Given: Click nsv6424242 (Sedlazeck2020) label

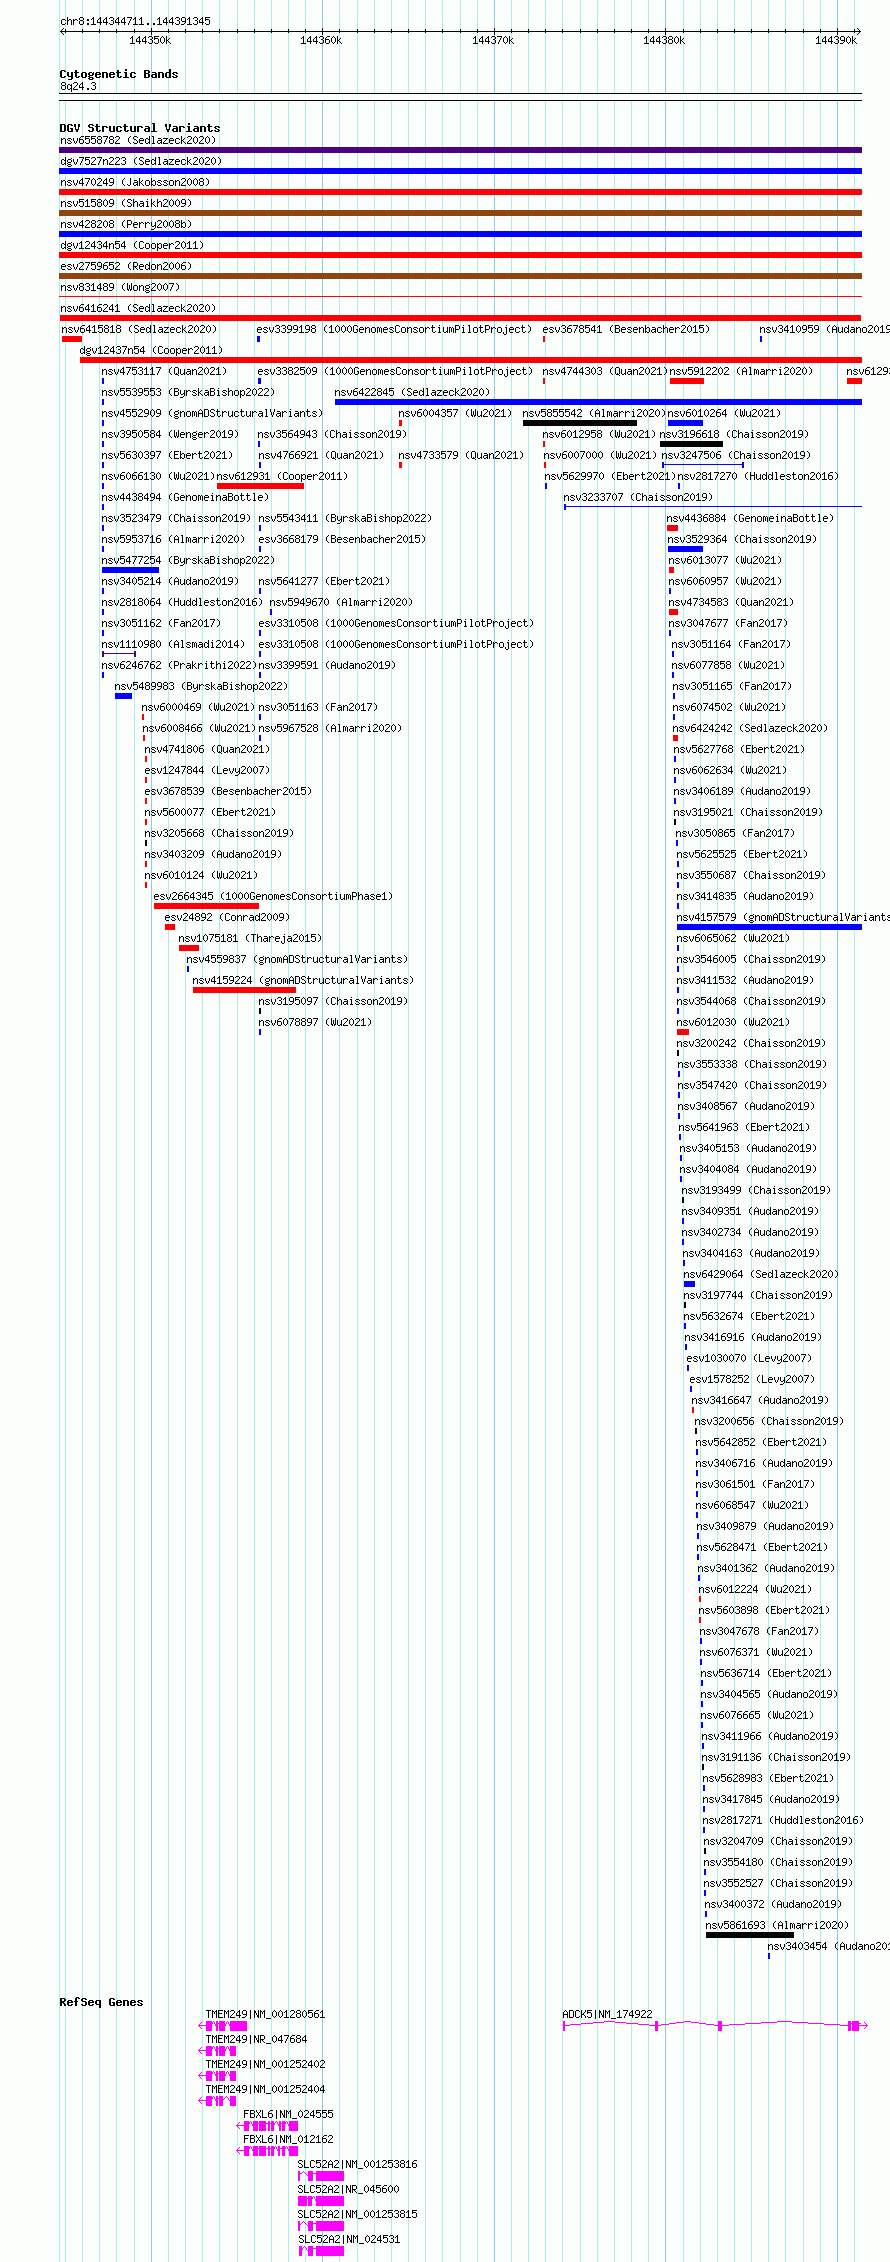Looking at the screenshot, I should point(750,729).
